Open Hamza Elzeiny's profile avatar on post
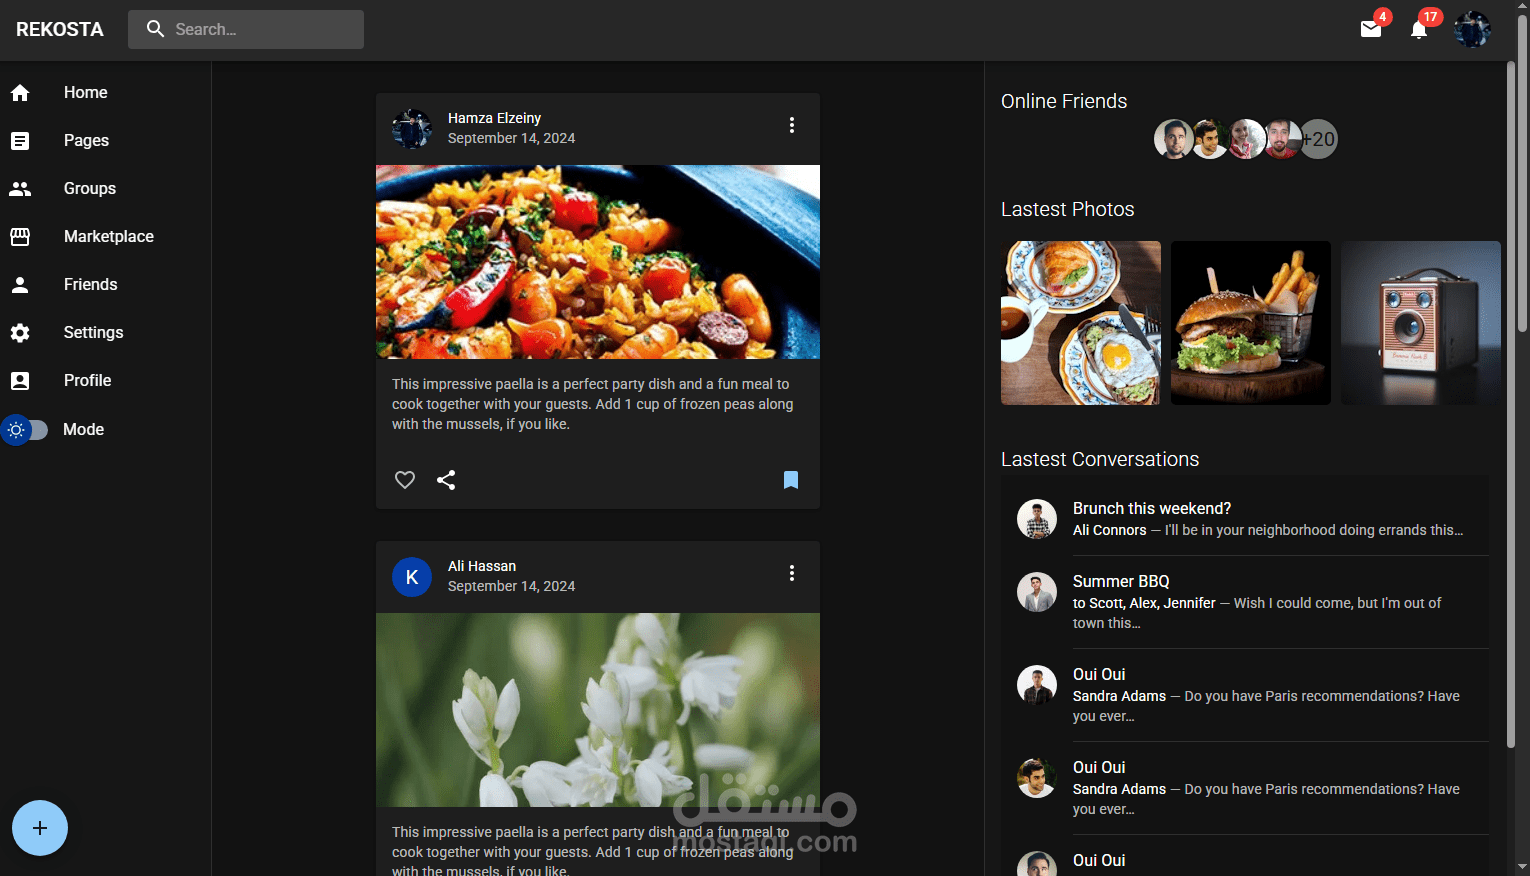Viewport: 1530px width, 876px height. [x=412, y=129]
